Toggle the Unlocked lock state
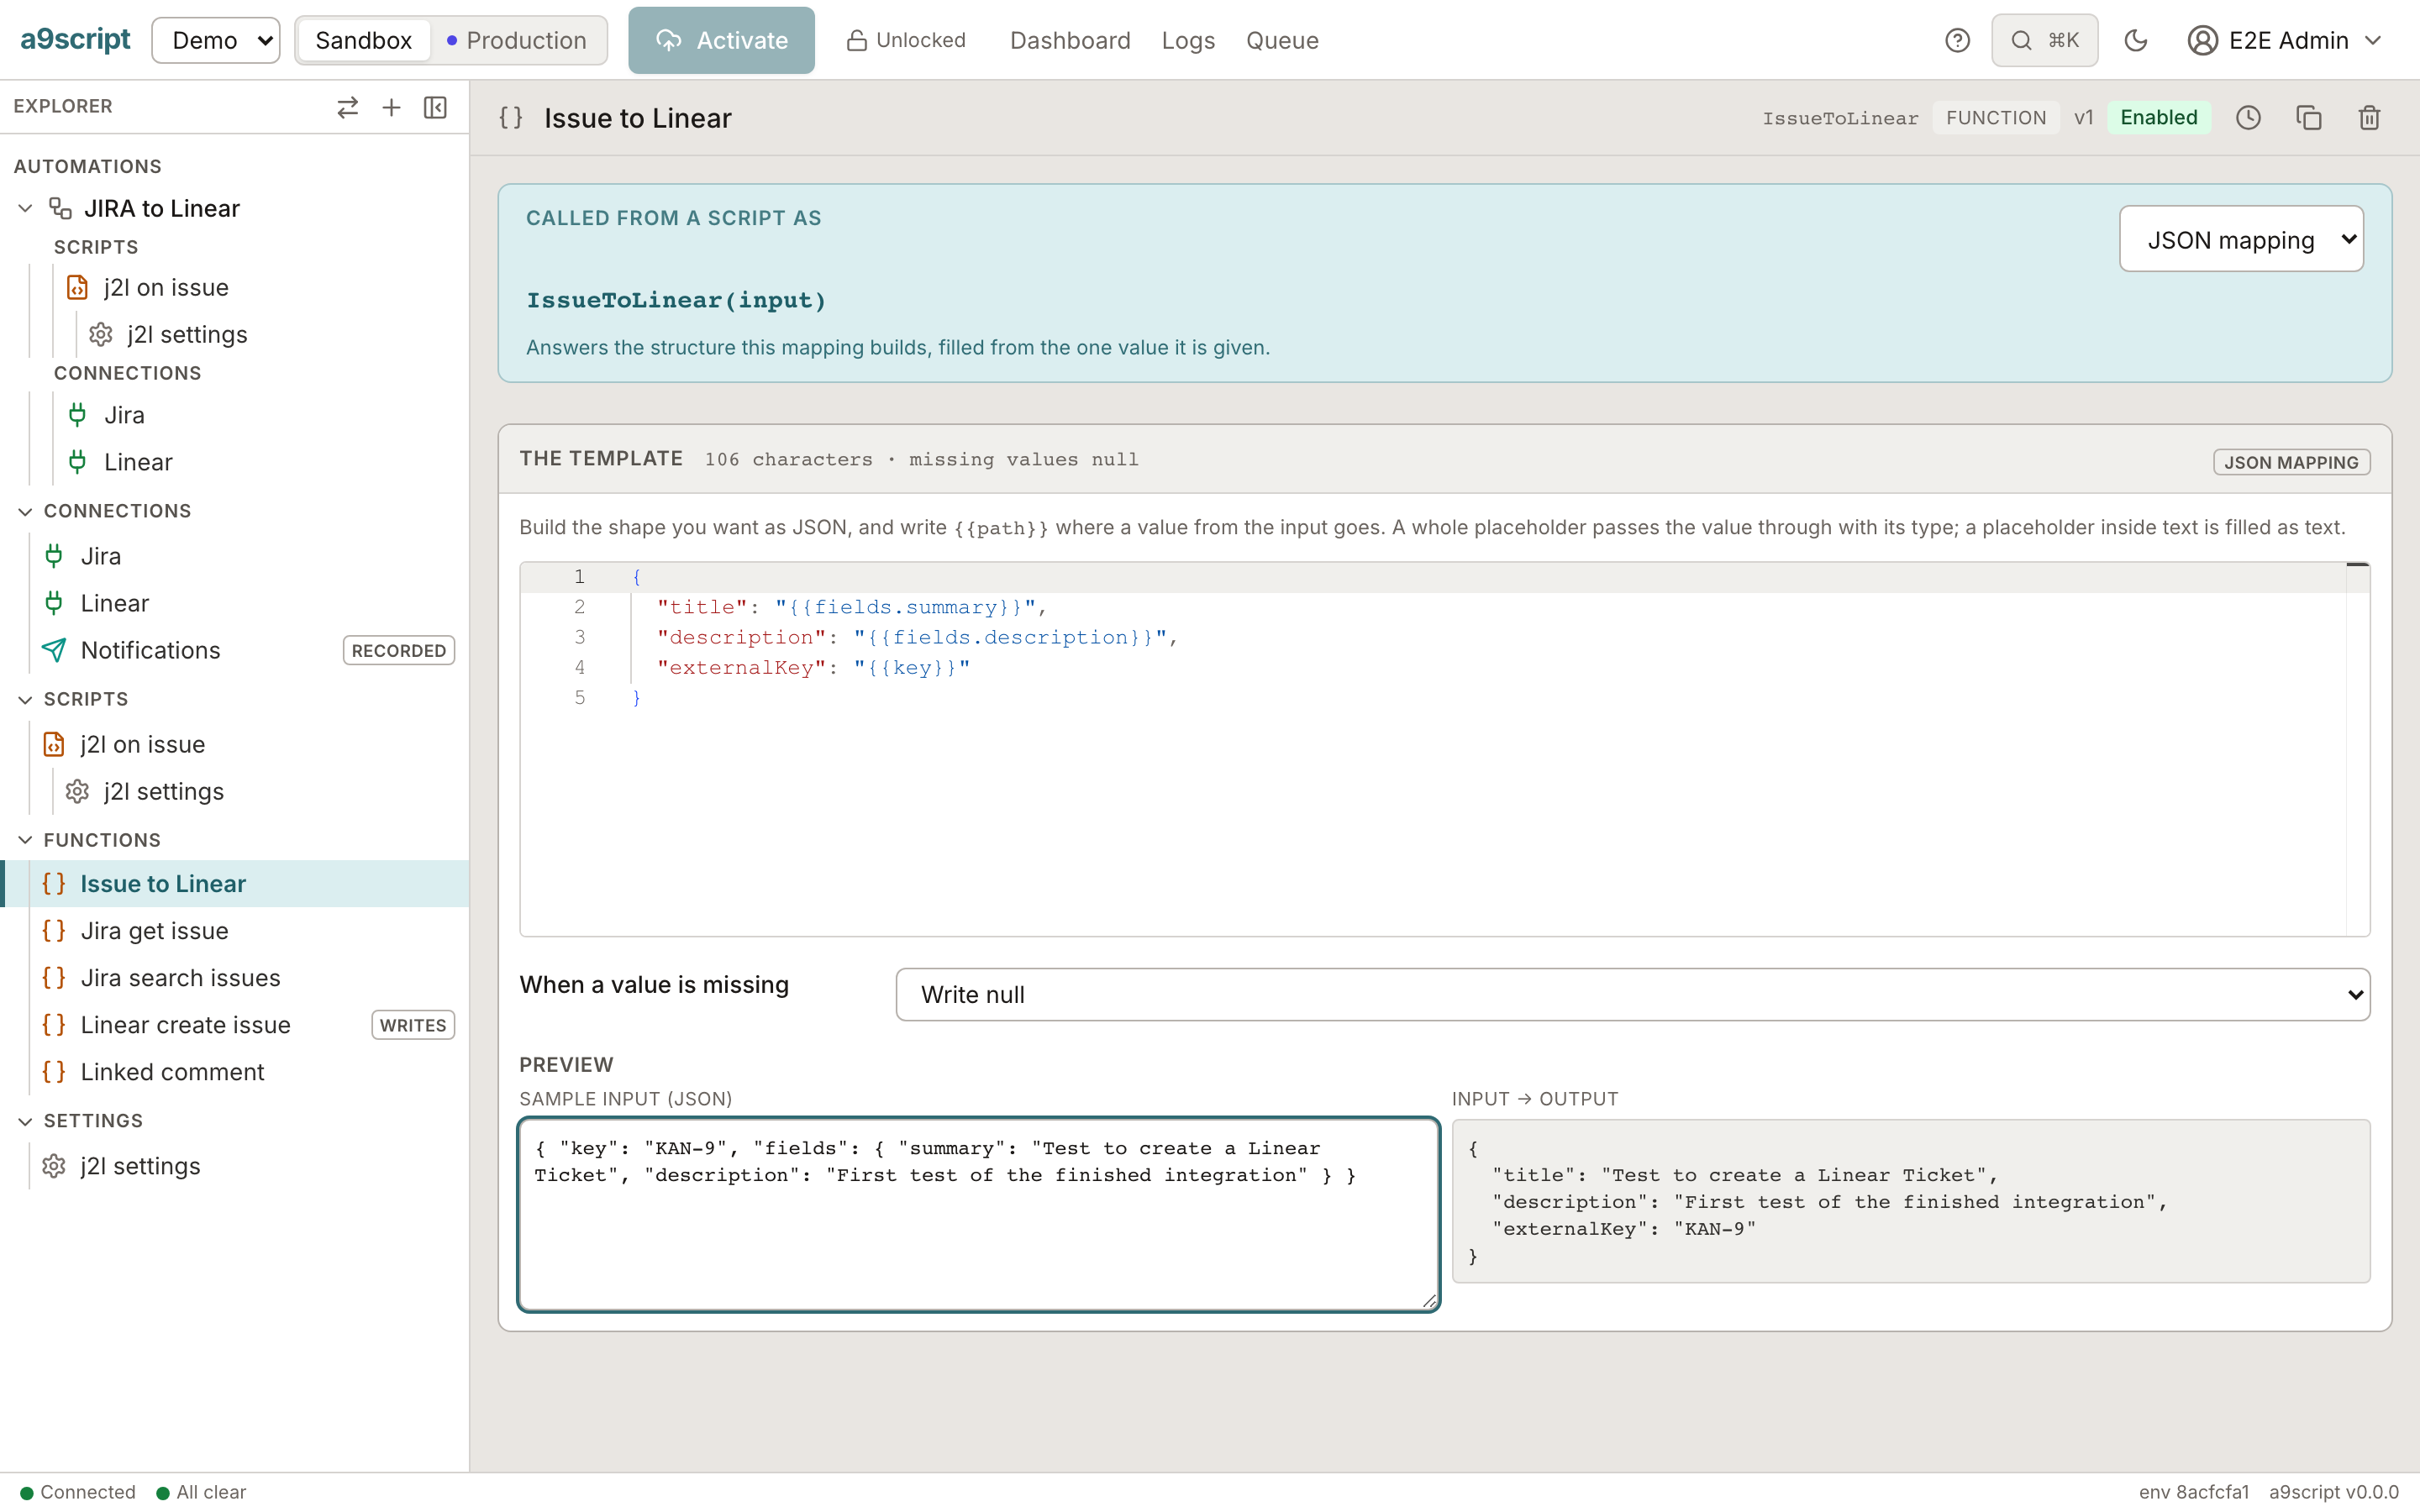The width and height of the screenshot is (2420, 1512). click(x=906, y=40)
